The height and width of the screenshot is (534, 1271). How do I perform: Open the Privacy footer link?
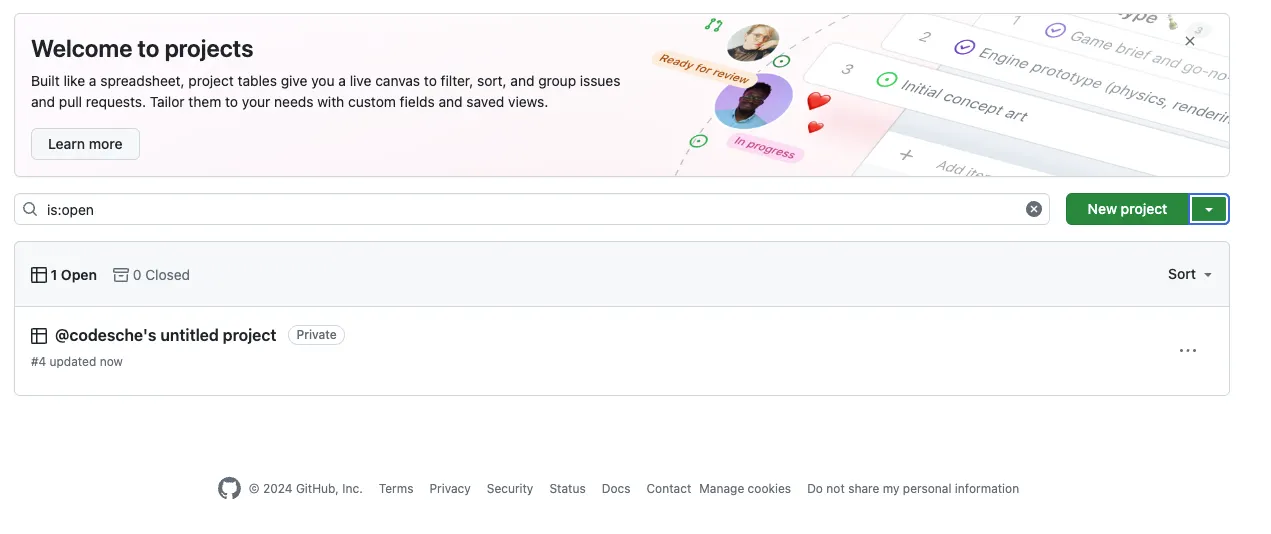coord(450,489)
